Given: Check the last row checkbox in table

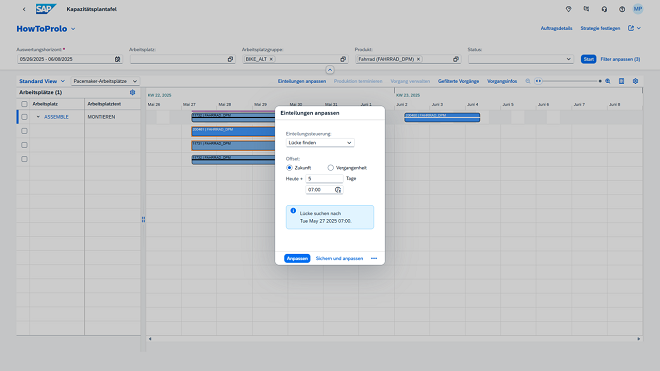Looking at the screenshot, I should point(24,159).
